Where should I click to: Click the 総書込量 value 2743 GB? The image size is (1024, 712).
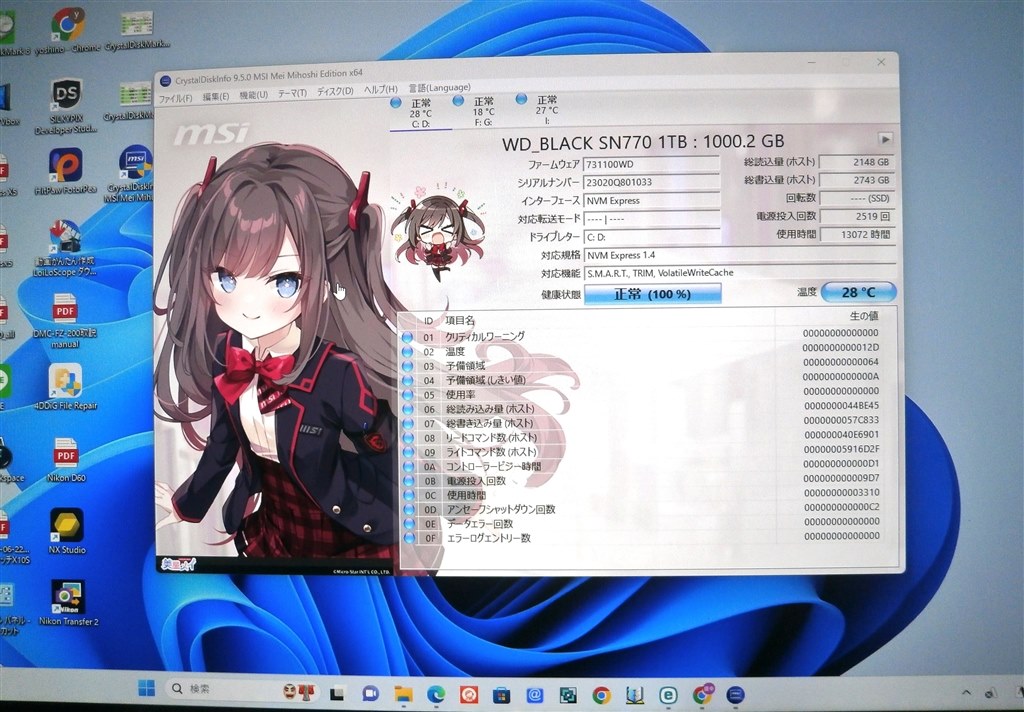pyautogui.click(x=856, y=180)
